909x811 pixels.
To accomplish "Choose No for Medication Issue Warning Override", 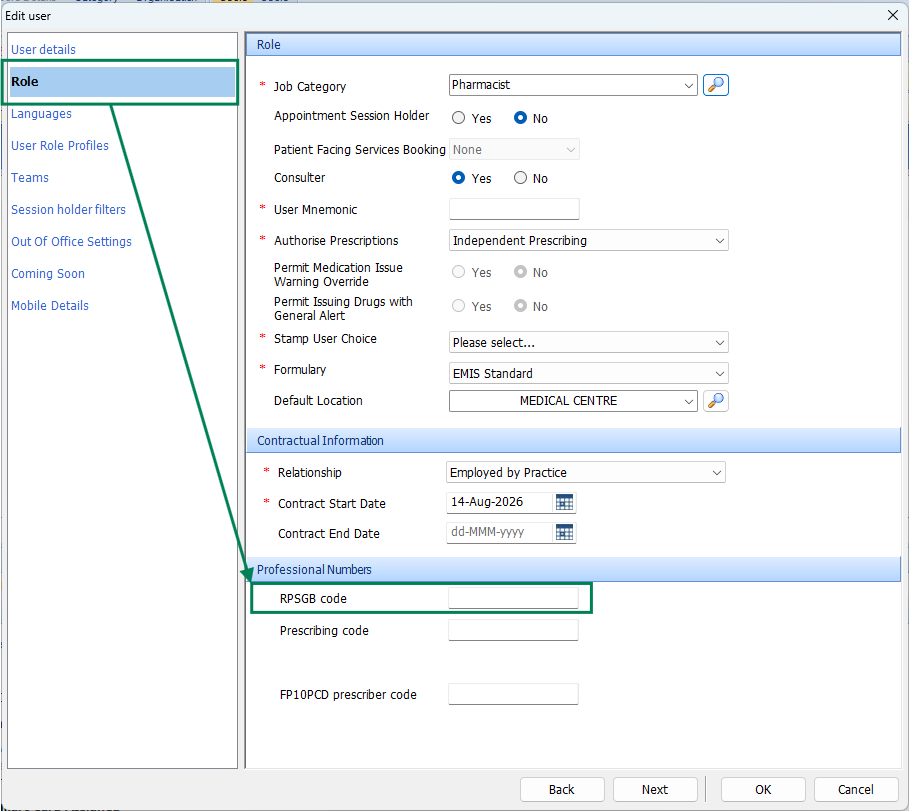I will click(x=520, y=272).
